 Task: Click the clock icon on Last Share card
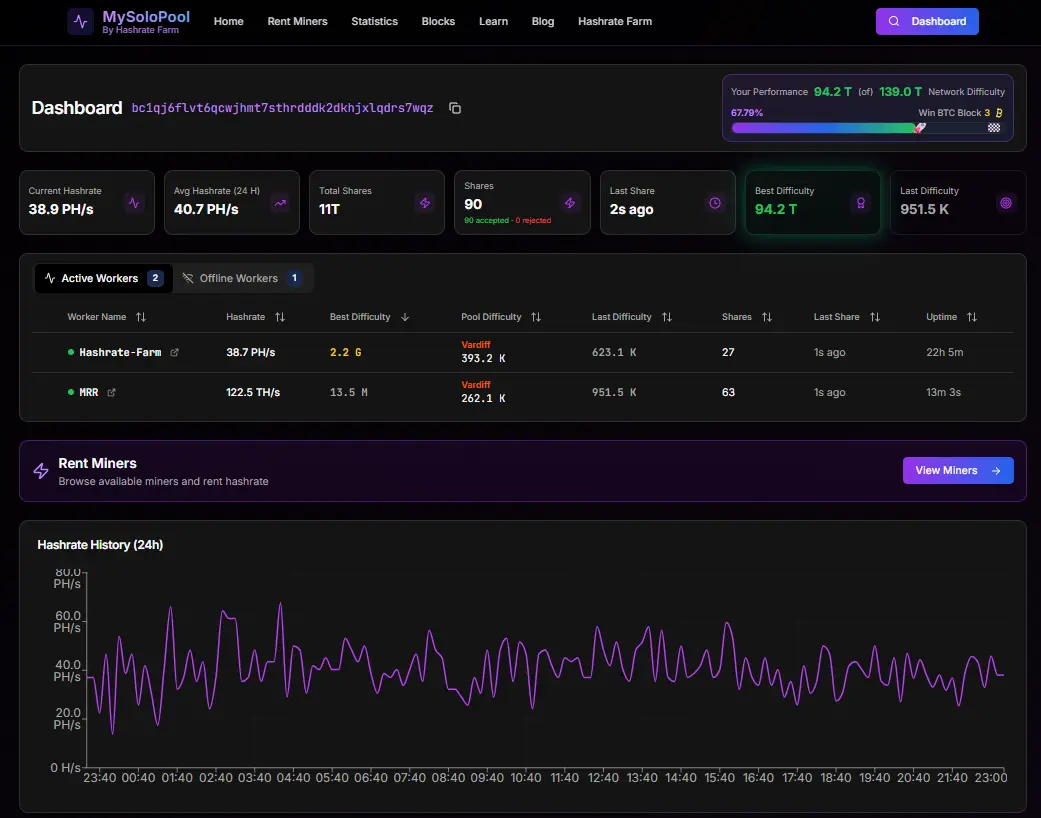(x=714, y=202)
